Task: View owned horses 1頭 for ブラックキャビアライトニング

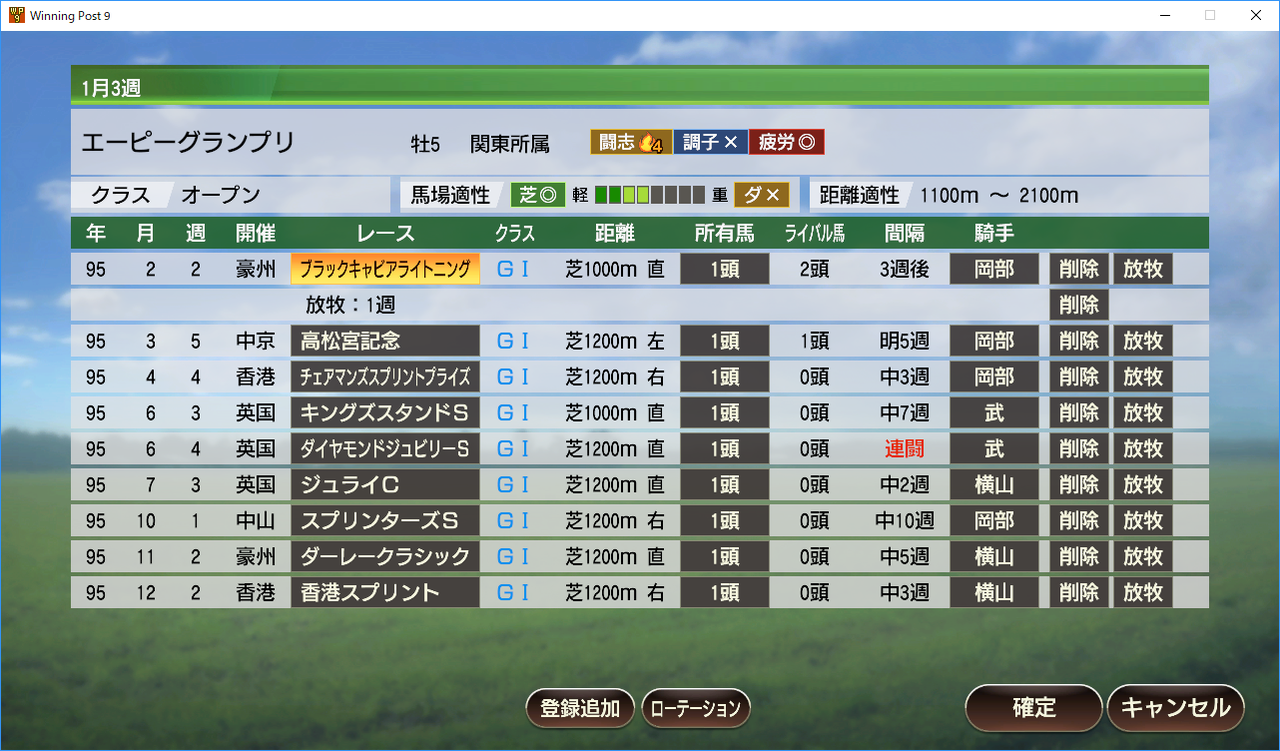Action: coord(725,269)
